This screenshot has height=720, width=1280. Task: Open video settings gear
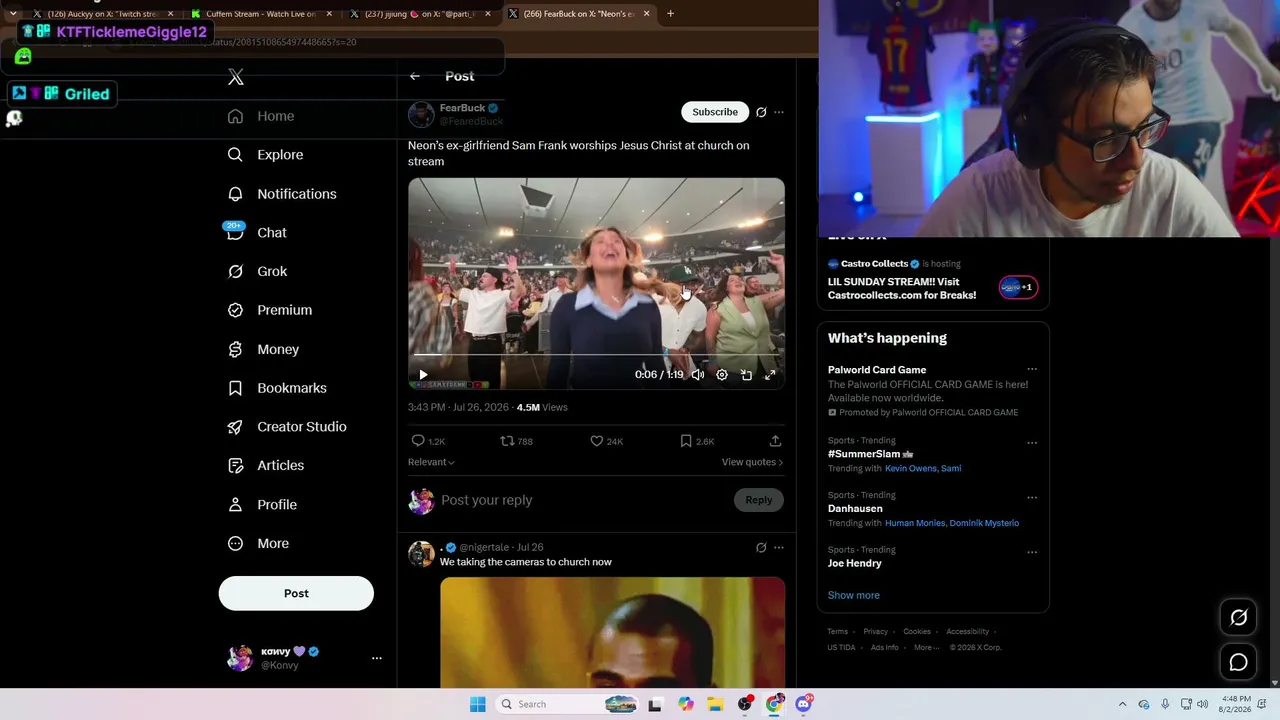click(x=722, y=375)
